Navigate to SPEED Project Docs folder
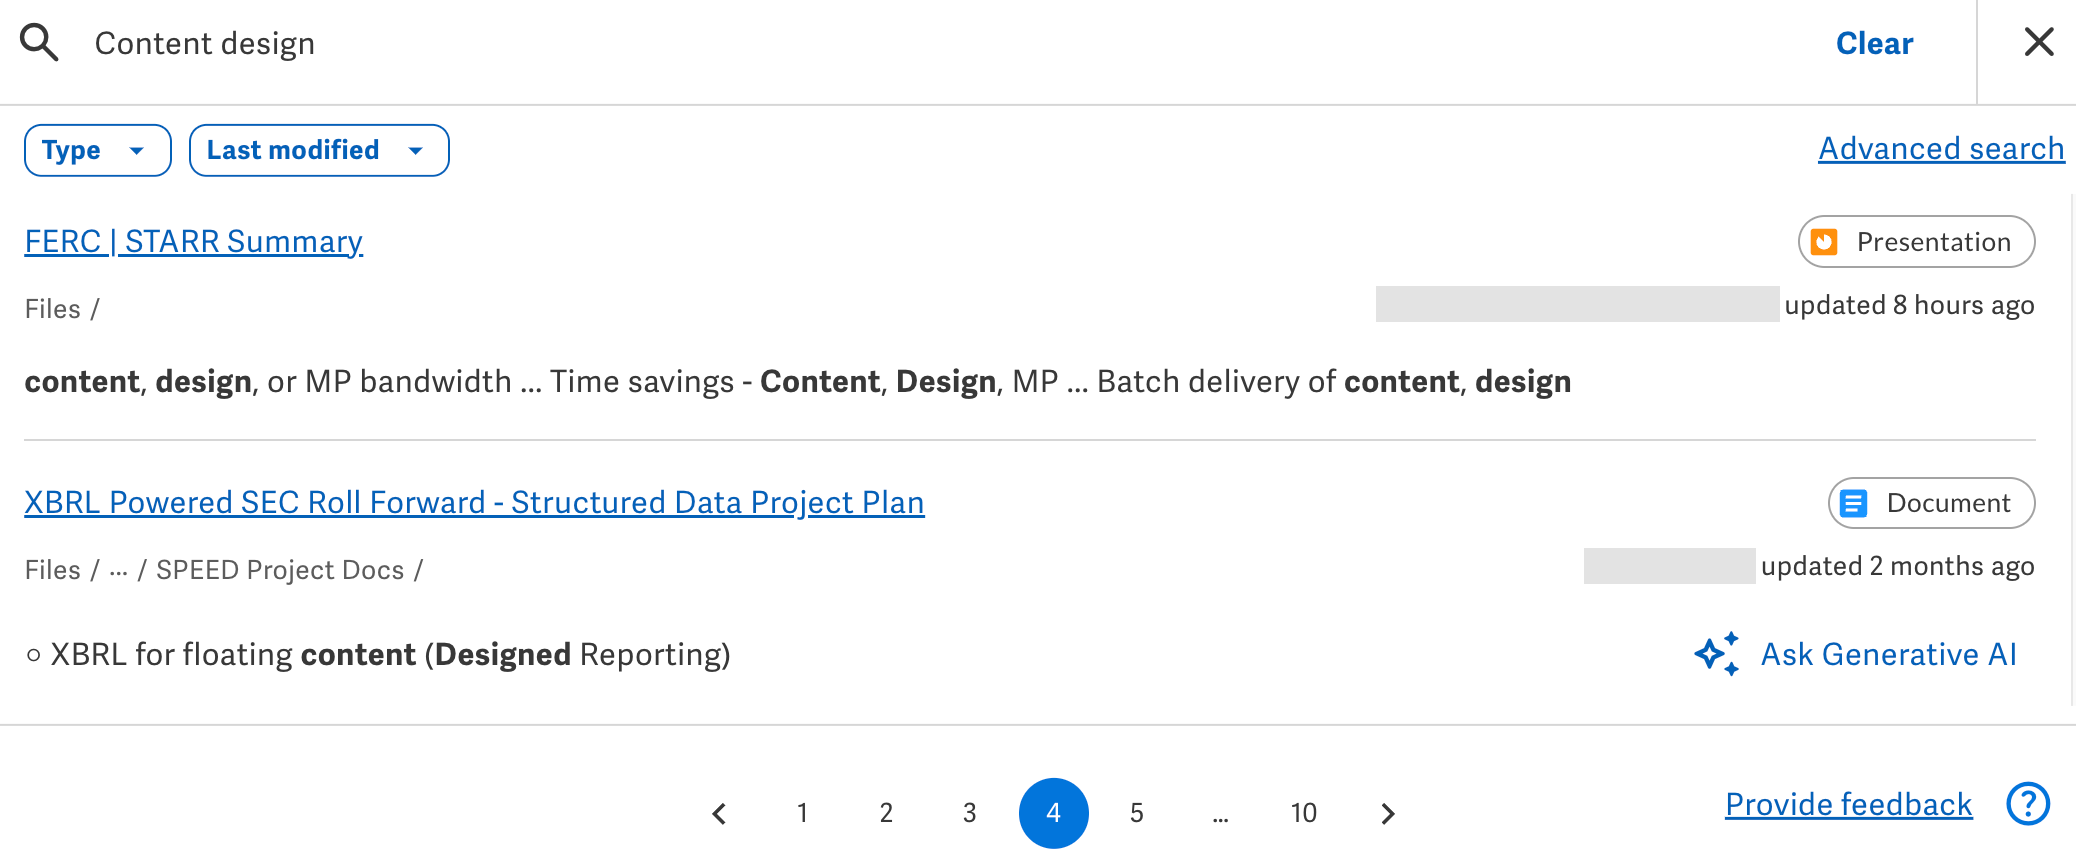This screenshot has width=2076, height=868. click(x=283, y=569)
